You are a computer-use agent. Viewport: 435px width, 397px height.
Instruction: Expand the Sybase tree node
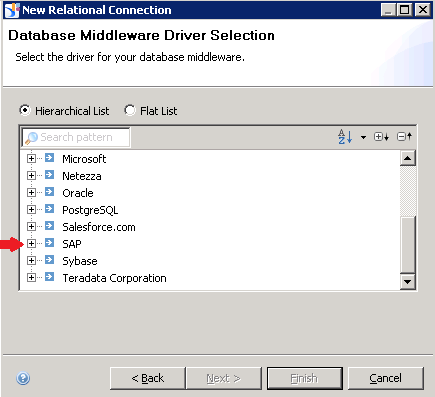tap(31, 260)
